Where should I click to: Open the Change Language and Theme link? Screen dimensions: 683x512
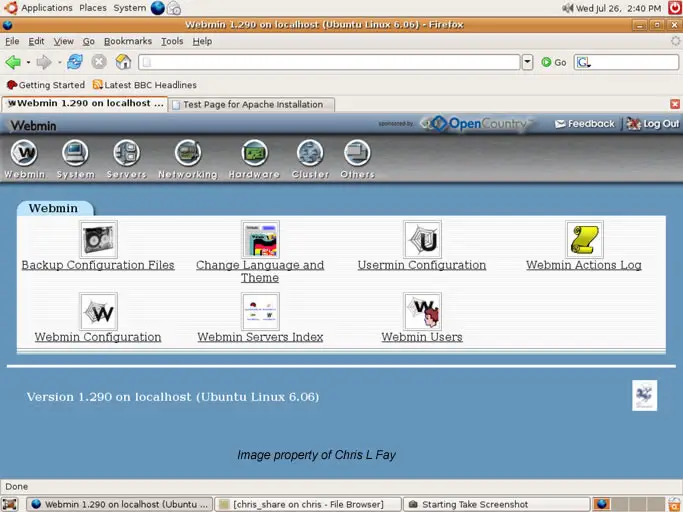point(260,271)
